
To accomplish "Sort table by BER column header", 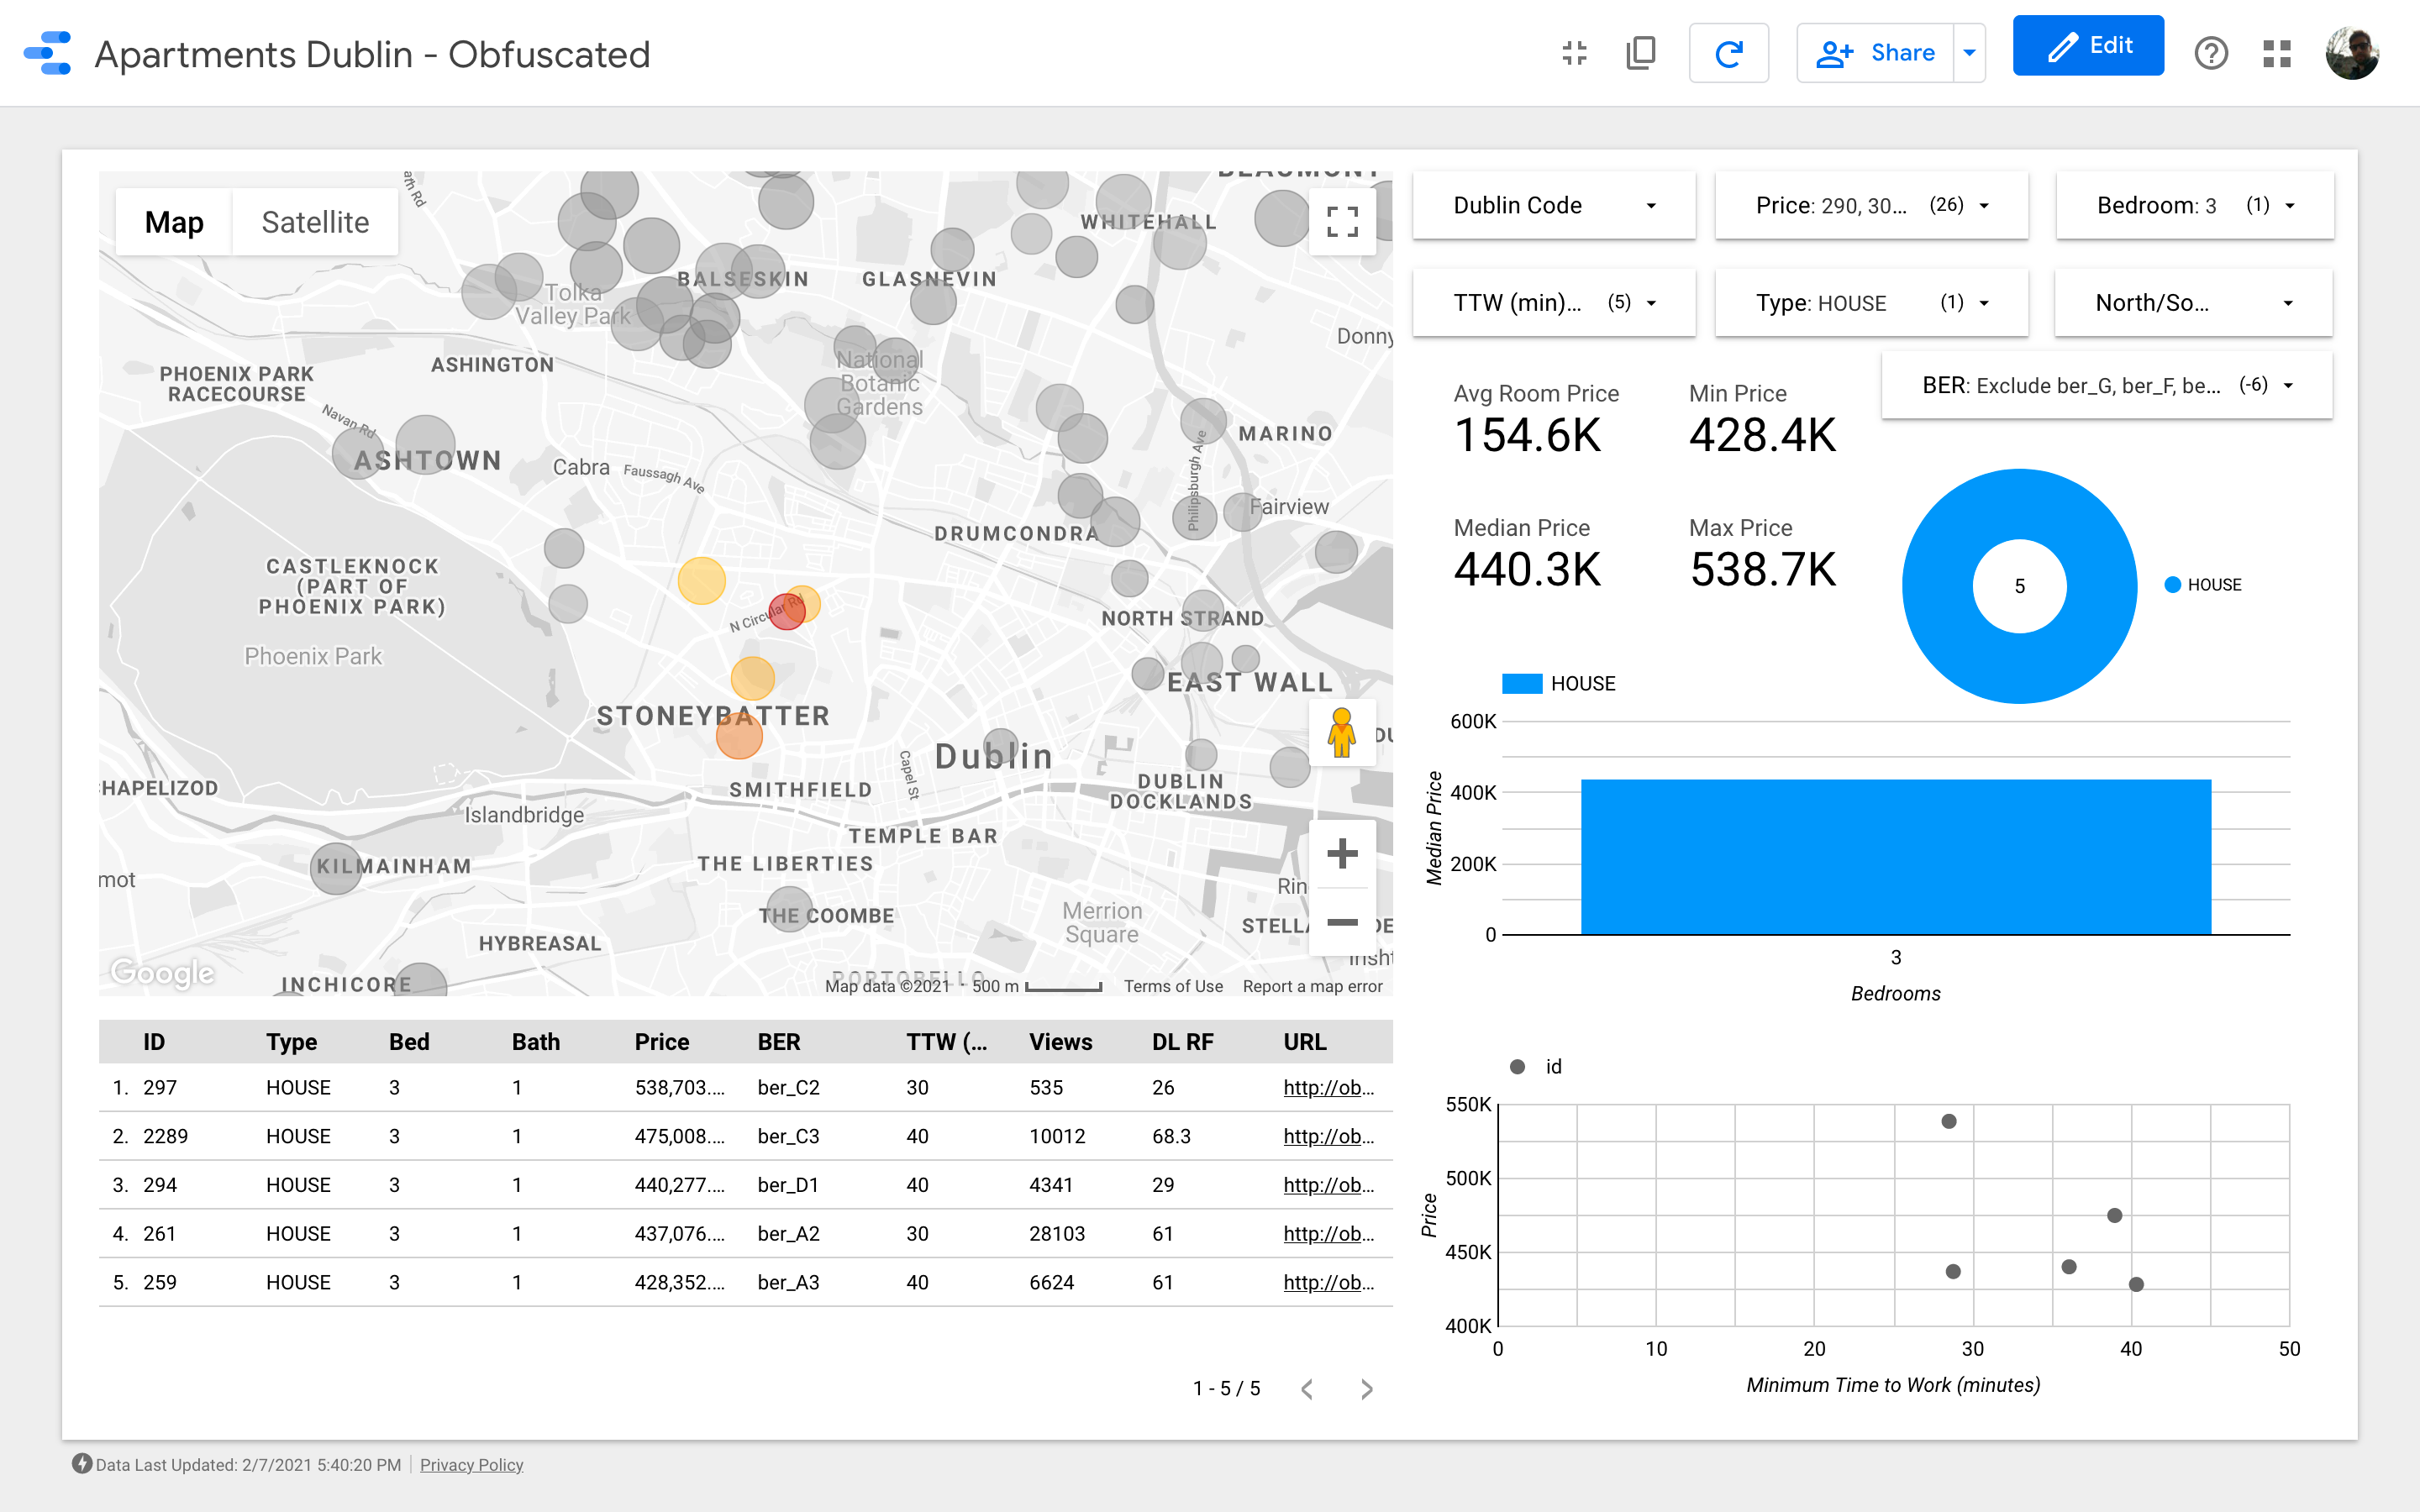I will pyautogui.click(x=779, y=1042).
